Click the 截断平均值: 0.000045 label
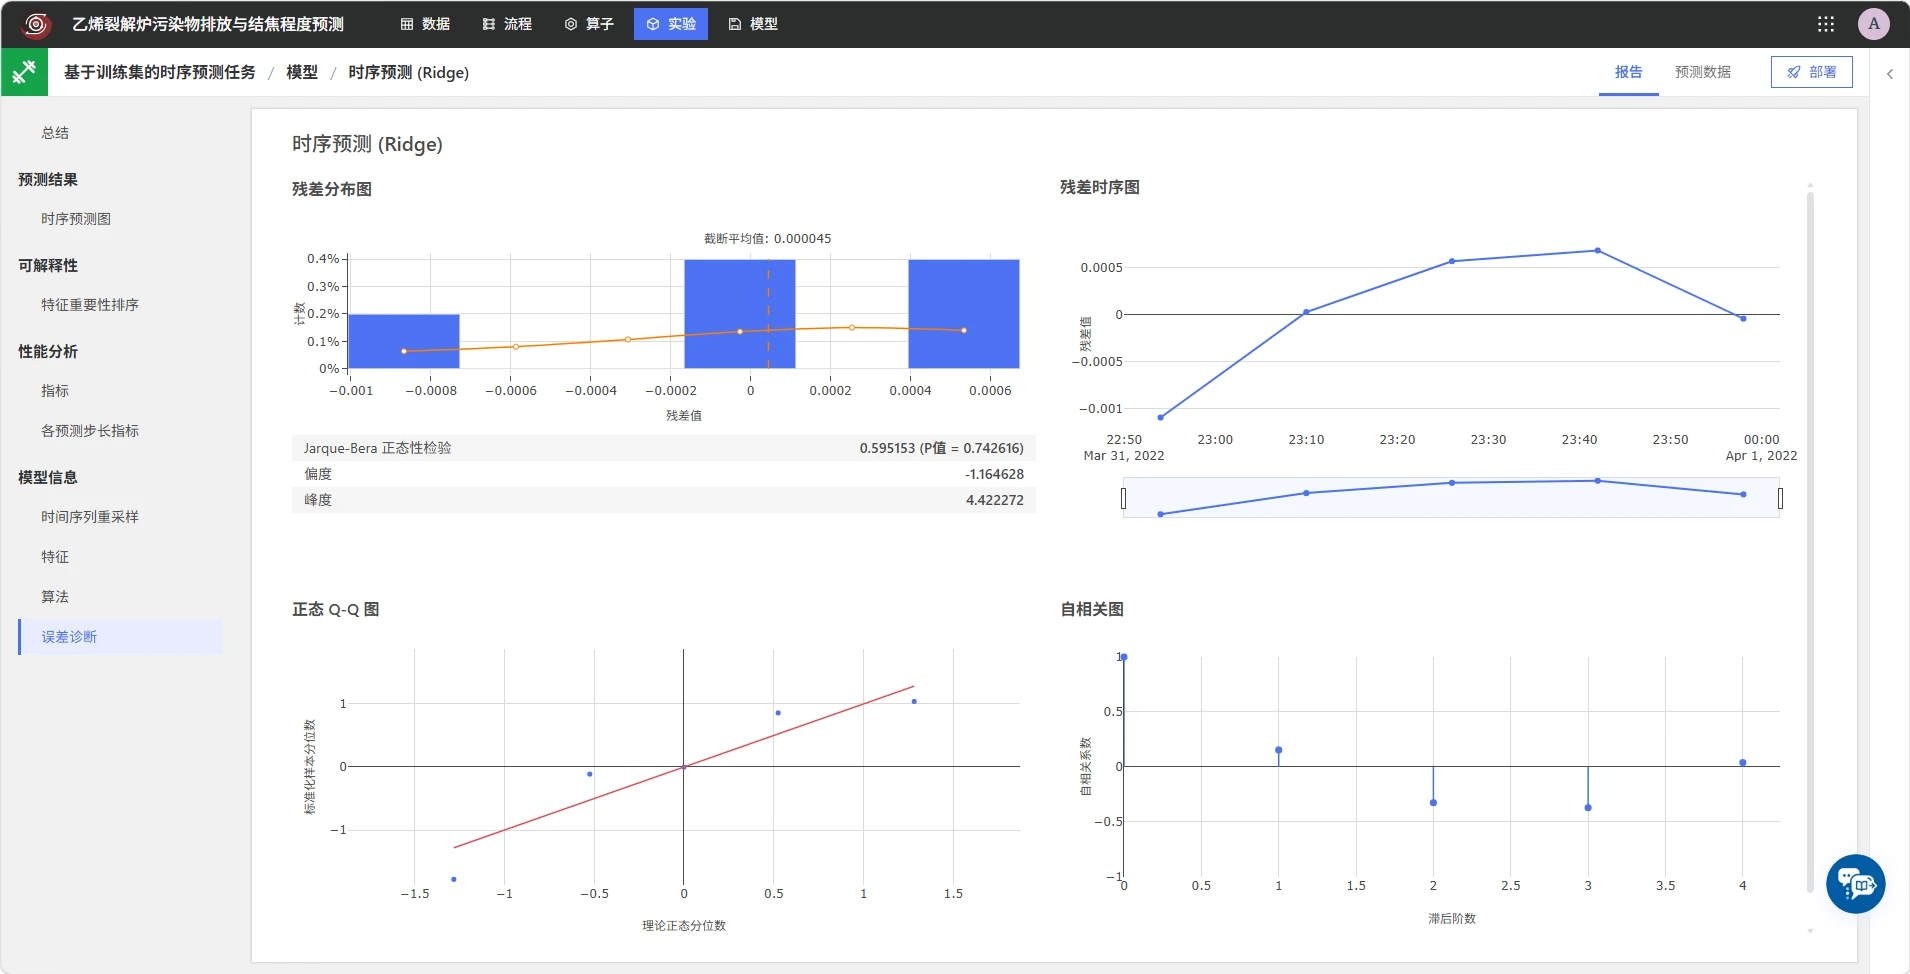 coord(767,238)
